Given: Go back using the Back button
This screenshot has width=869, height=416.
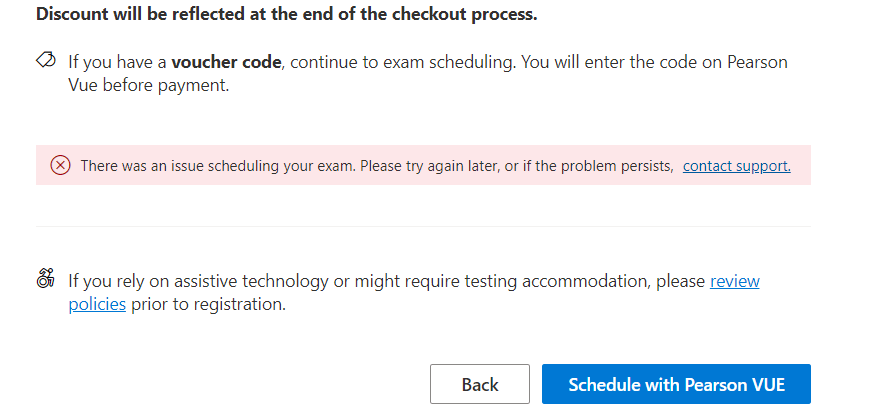Looking at the screenshot, I should [x=480, y=384].
